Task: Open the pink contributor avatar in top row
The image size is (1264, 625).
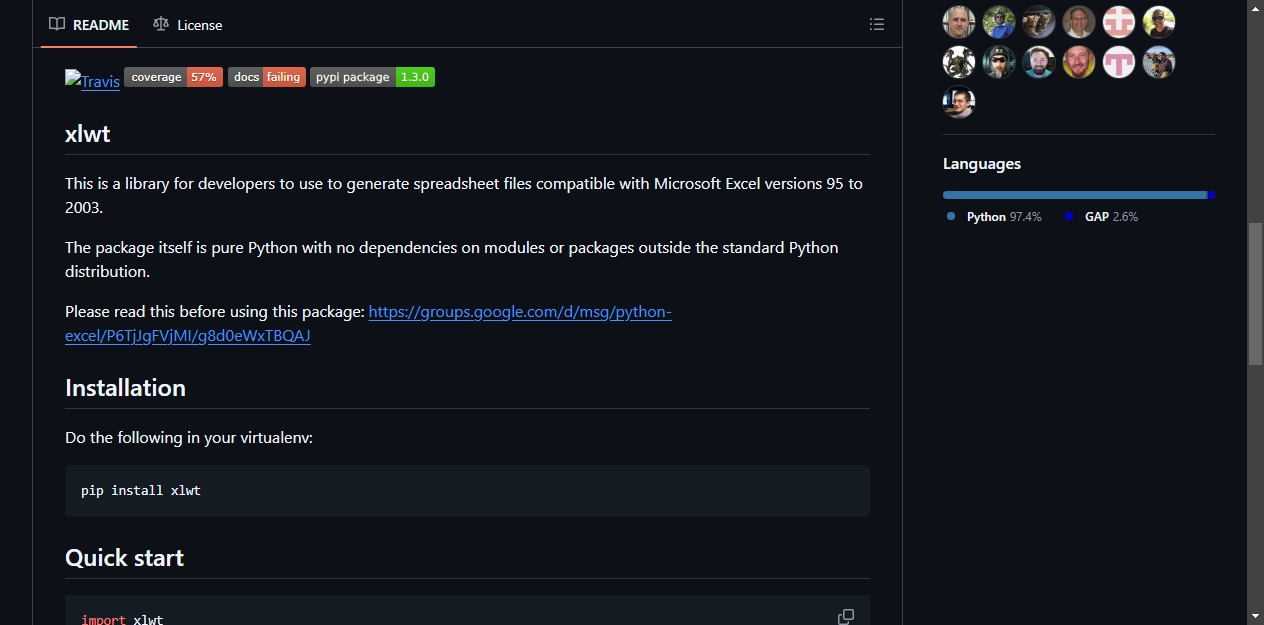Action: point(1119,22)
